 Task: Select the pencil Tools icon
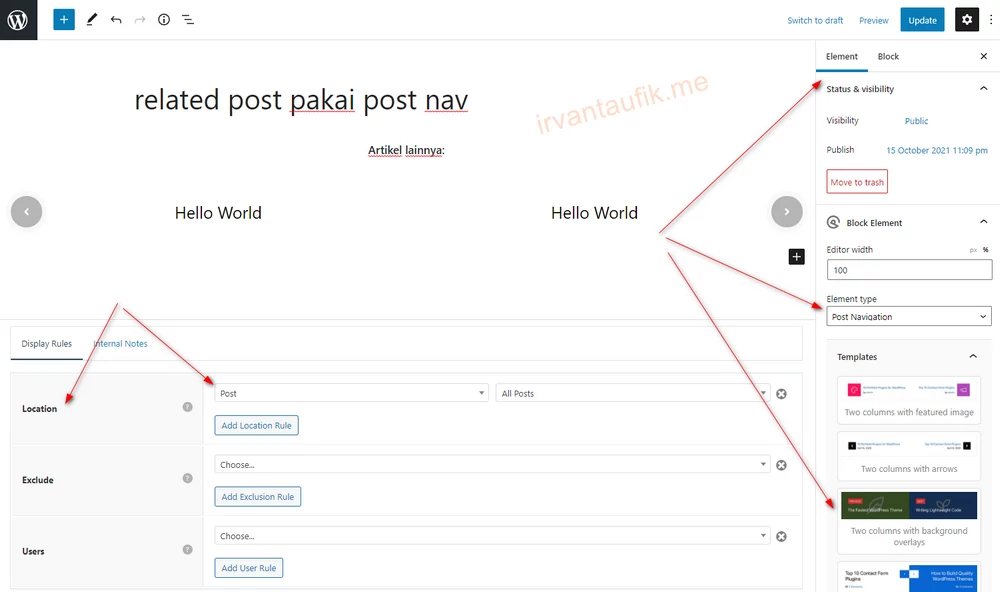coord(92,20)
